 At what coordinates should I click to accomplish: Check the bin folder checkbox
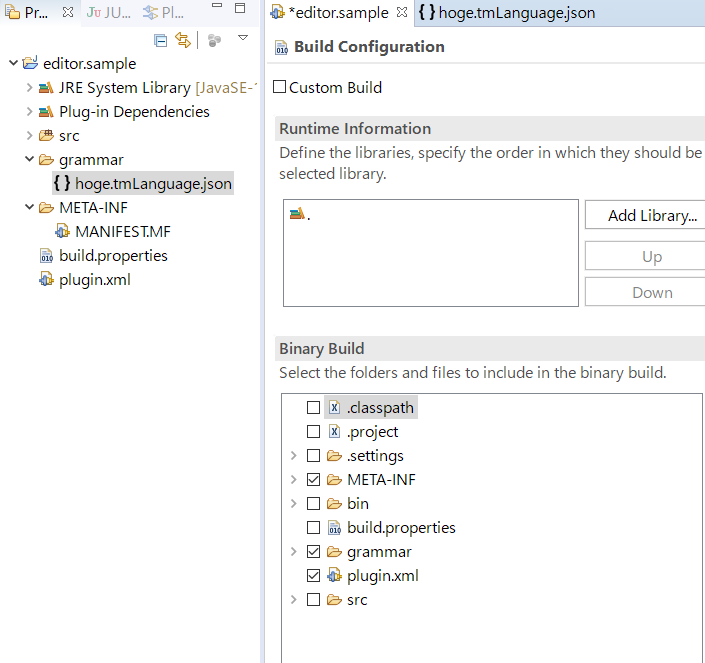click(313, 503)
